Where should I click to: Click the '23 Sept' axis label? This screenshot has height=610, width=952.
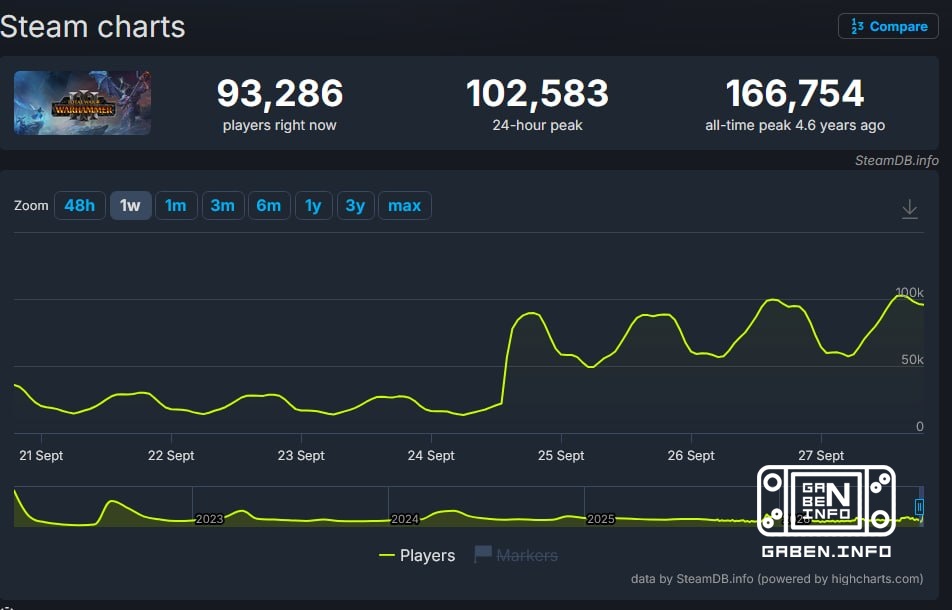301,455
